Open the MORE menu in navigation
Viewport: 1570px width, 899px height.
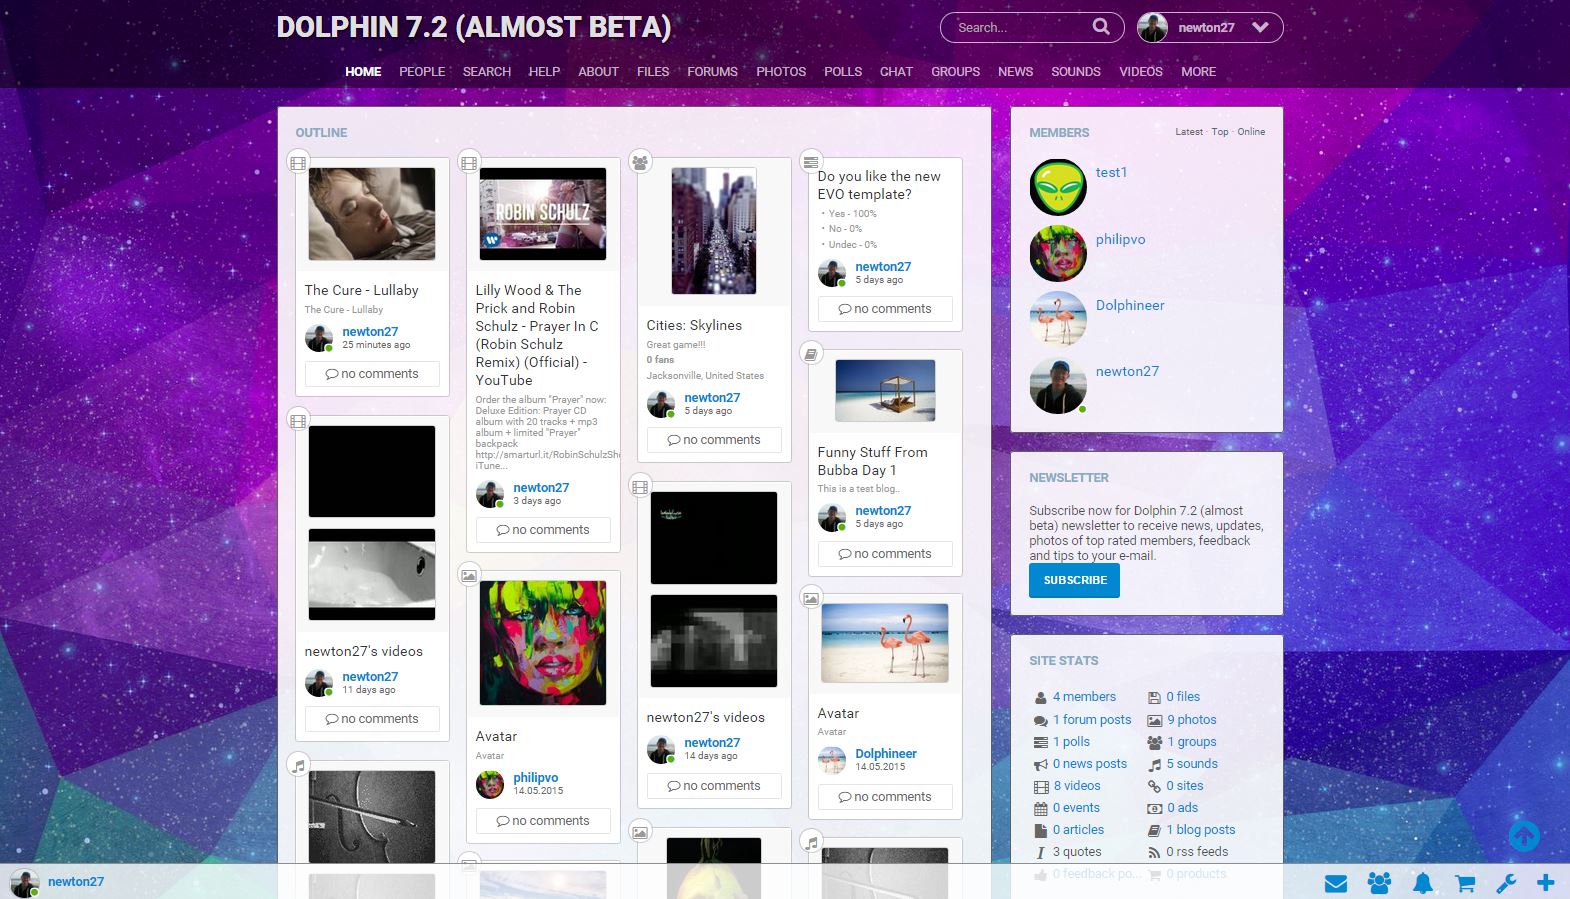pyautogui.click(x=1198, y=72)
